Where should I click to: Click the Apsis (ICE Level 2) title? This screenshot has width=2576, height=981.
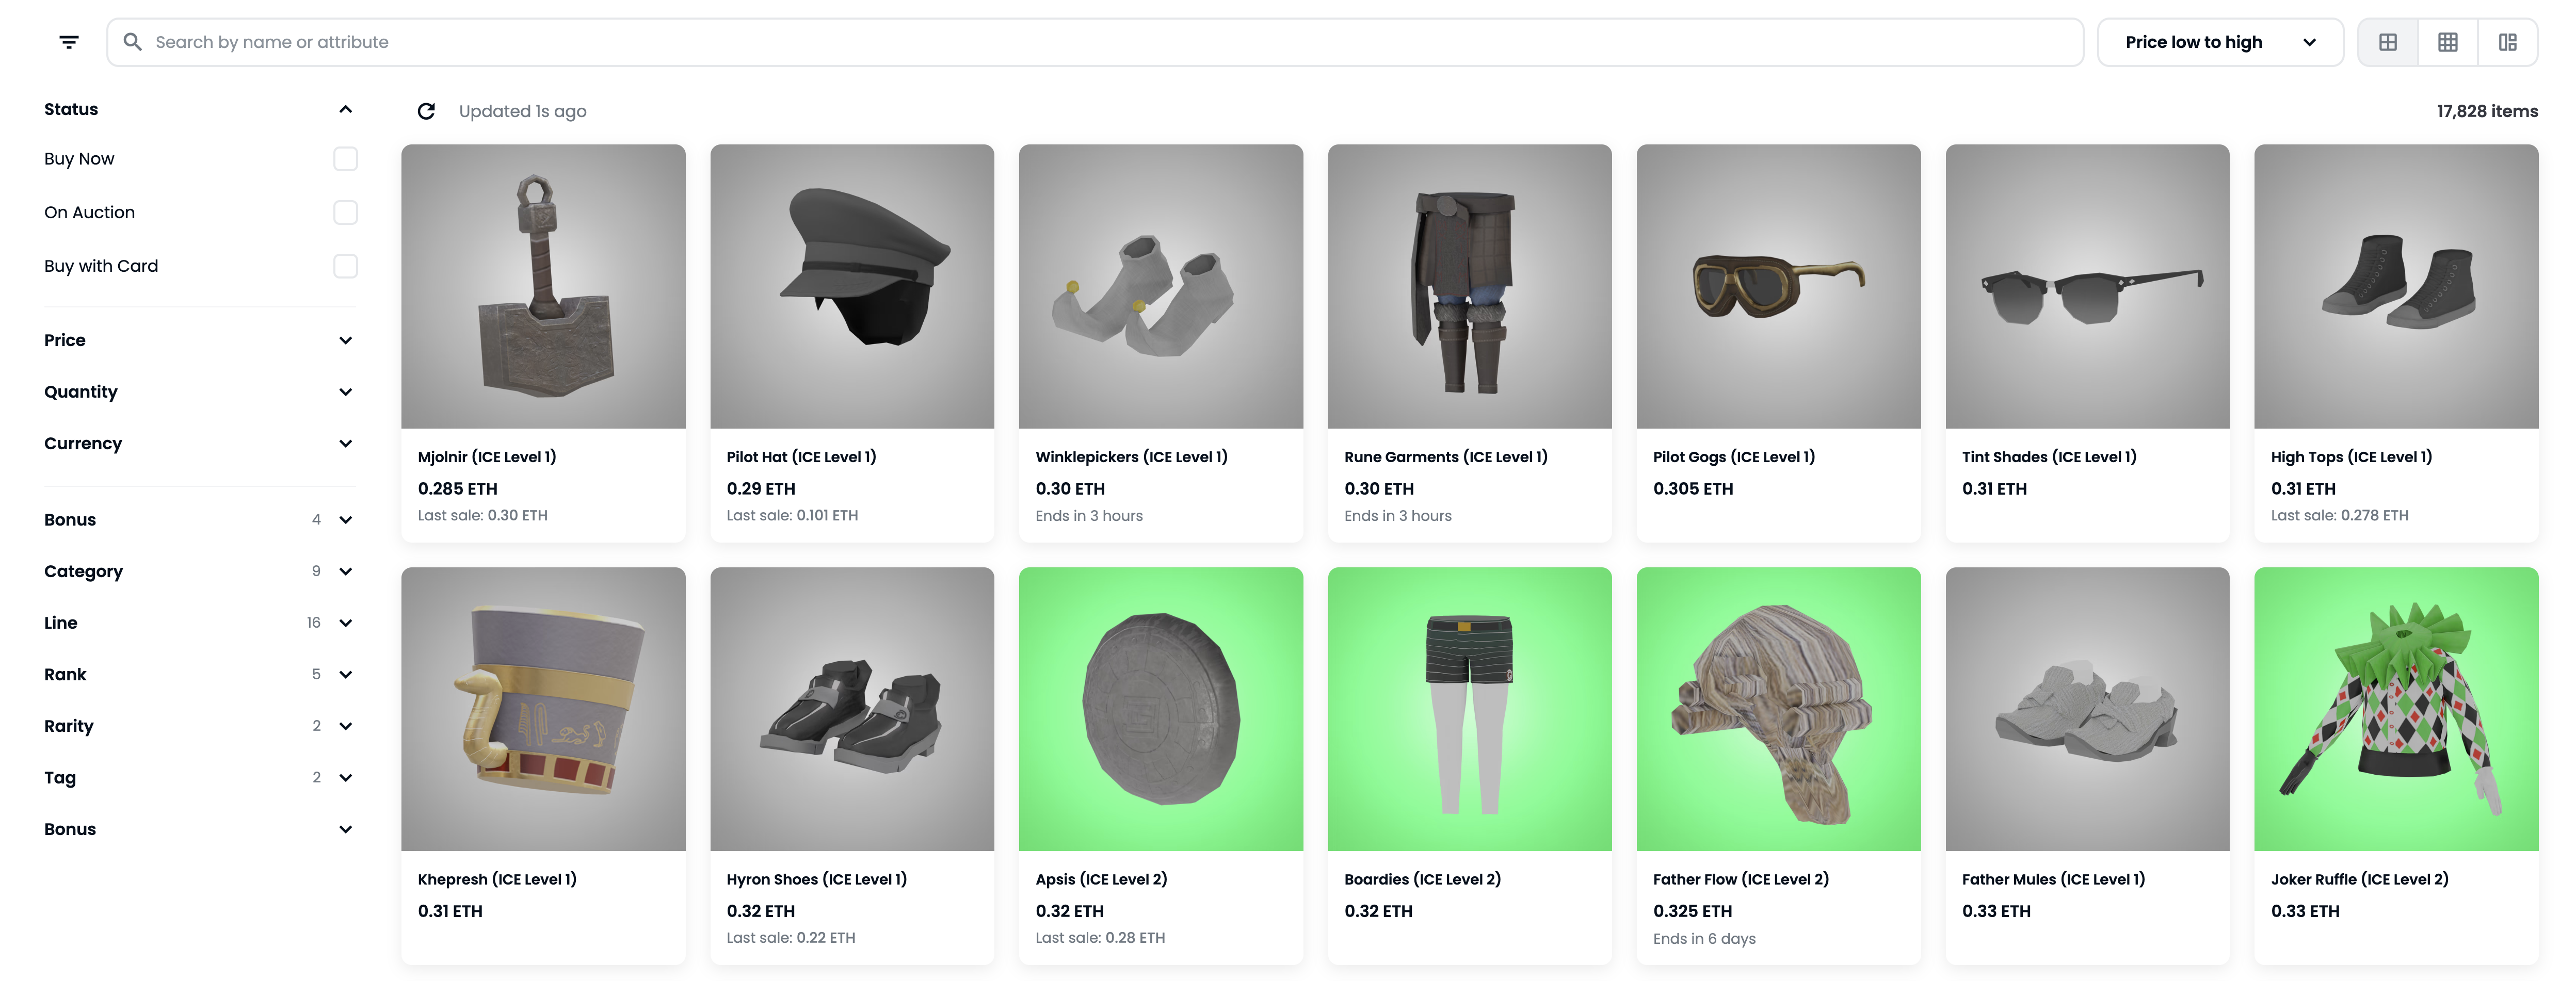click(1101, 880)
